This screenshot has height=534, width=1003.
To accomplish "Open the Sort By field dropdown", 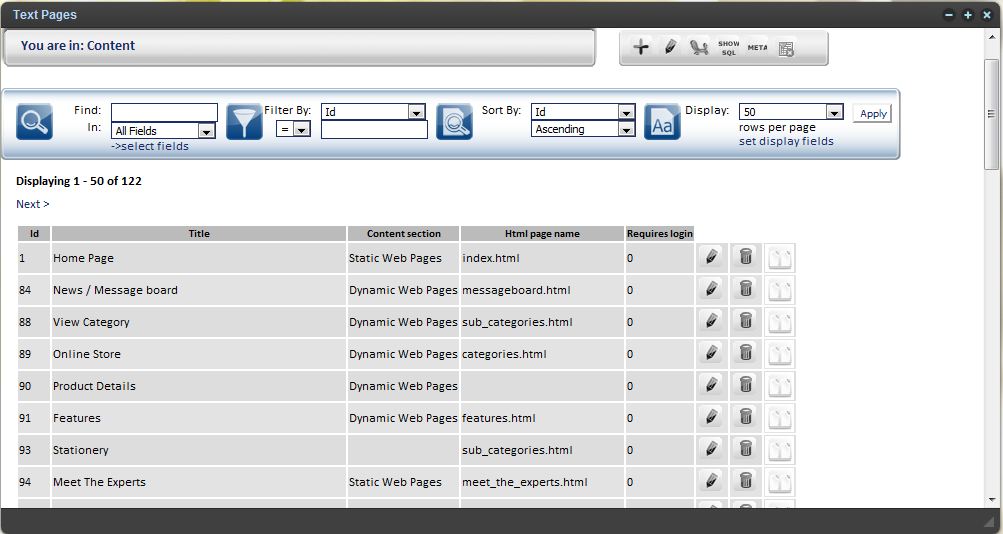I will [x=583, y=112].
